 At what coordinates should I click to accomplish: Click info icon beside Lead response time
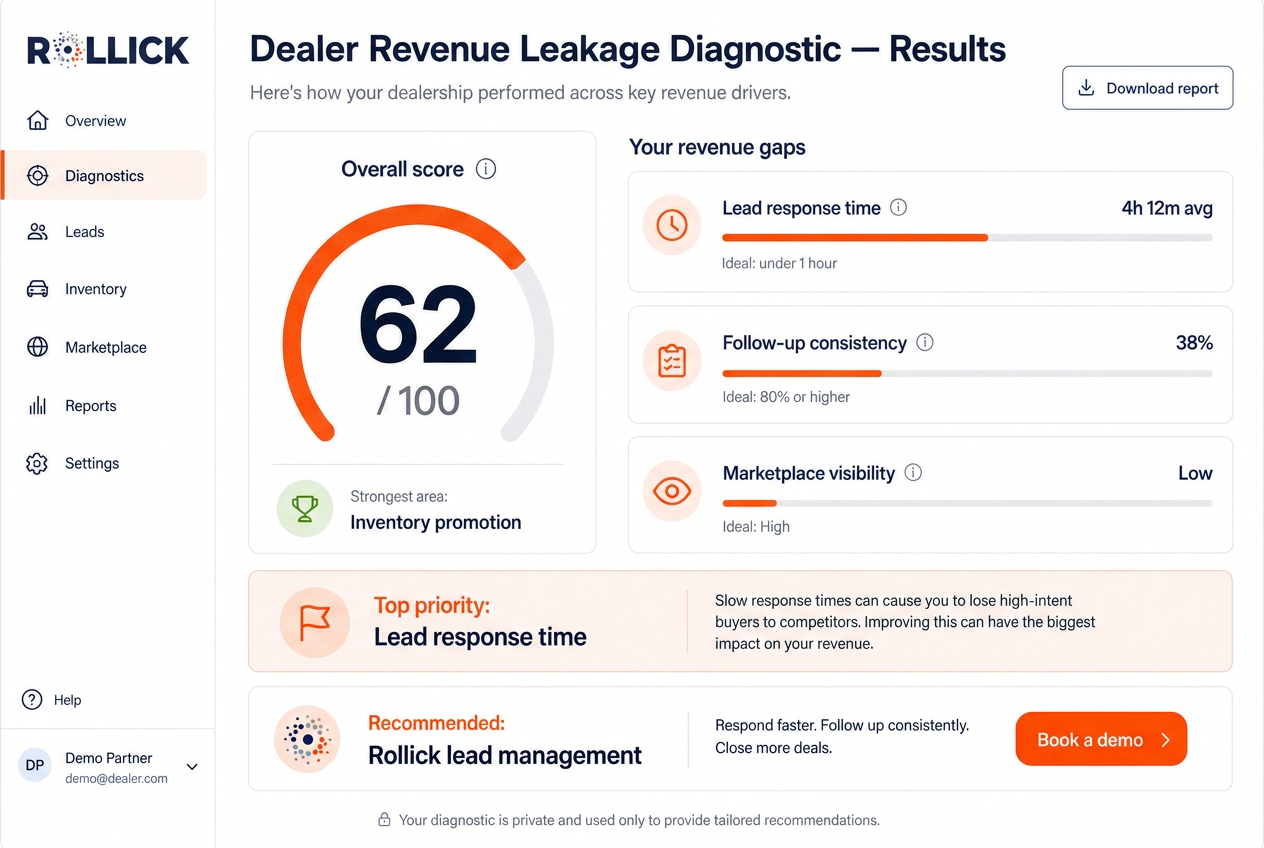898,208
